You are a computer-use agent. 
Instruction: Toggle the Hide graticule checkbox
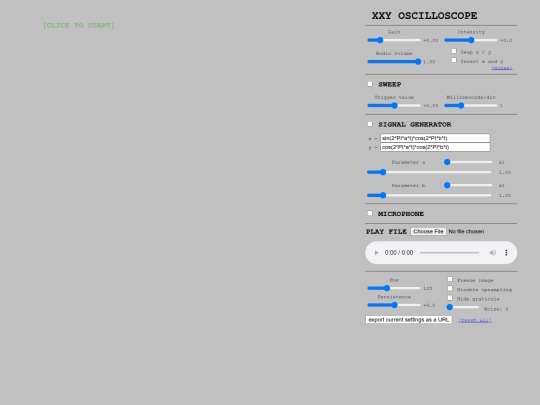450,298
